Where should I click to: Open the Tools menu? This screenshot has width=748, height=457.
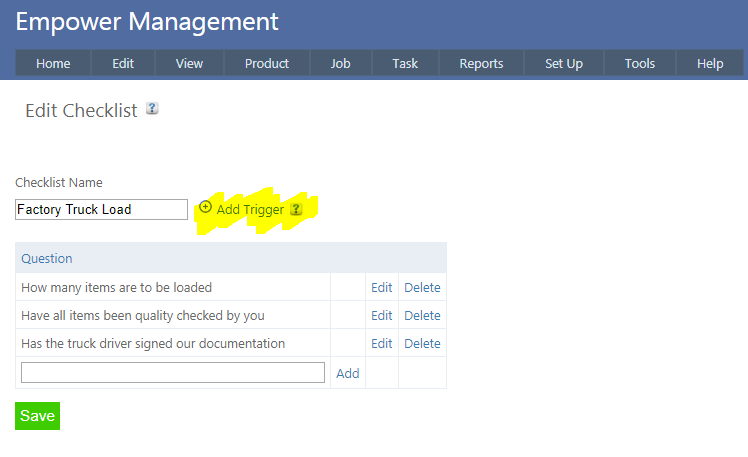tap(640, 63)
